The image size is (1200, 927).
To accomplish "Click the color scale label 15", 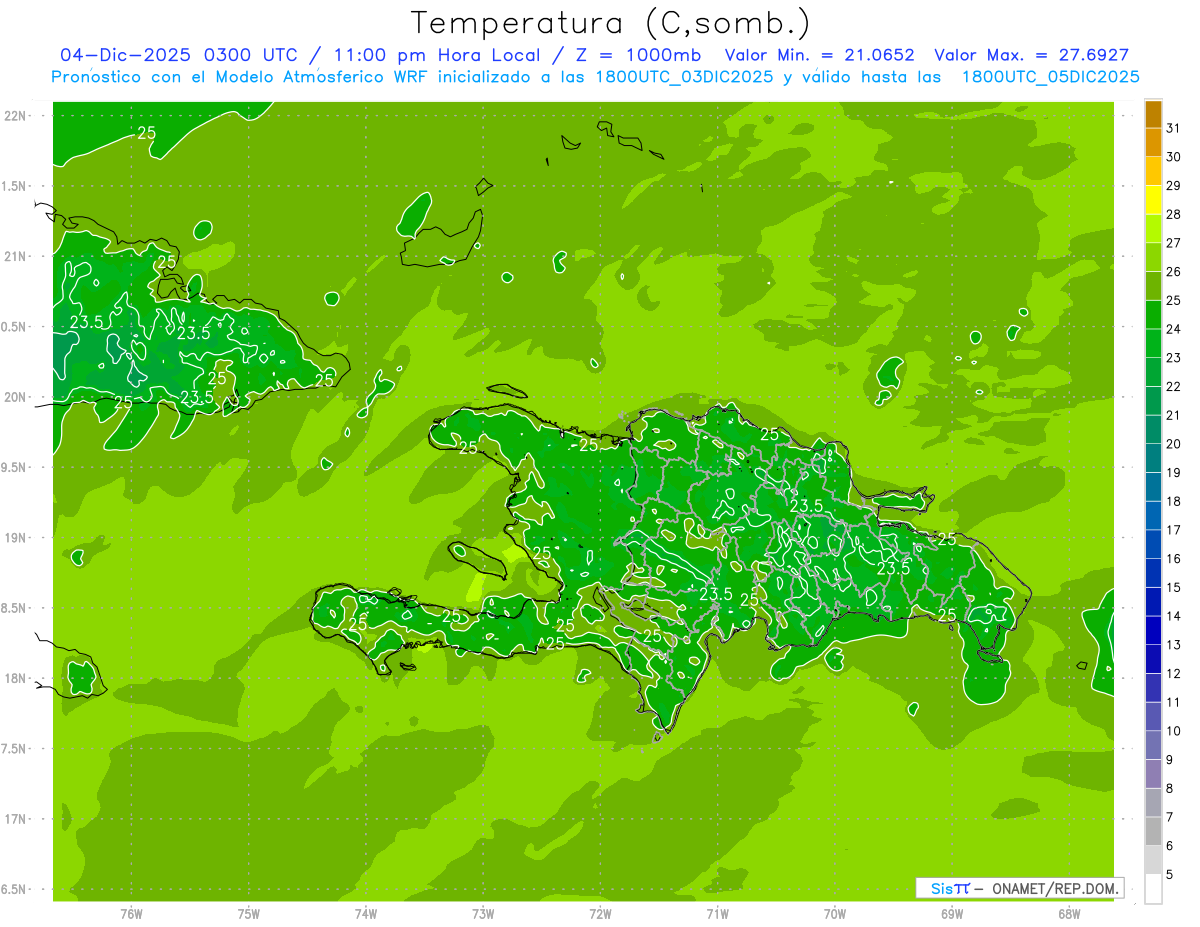I will (x=1174, y=587).
